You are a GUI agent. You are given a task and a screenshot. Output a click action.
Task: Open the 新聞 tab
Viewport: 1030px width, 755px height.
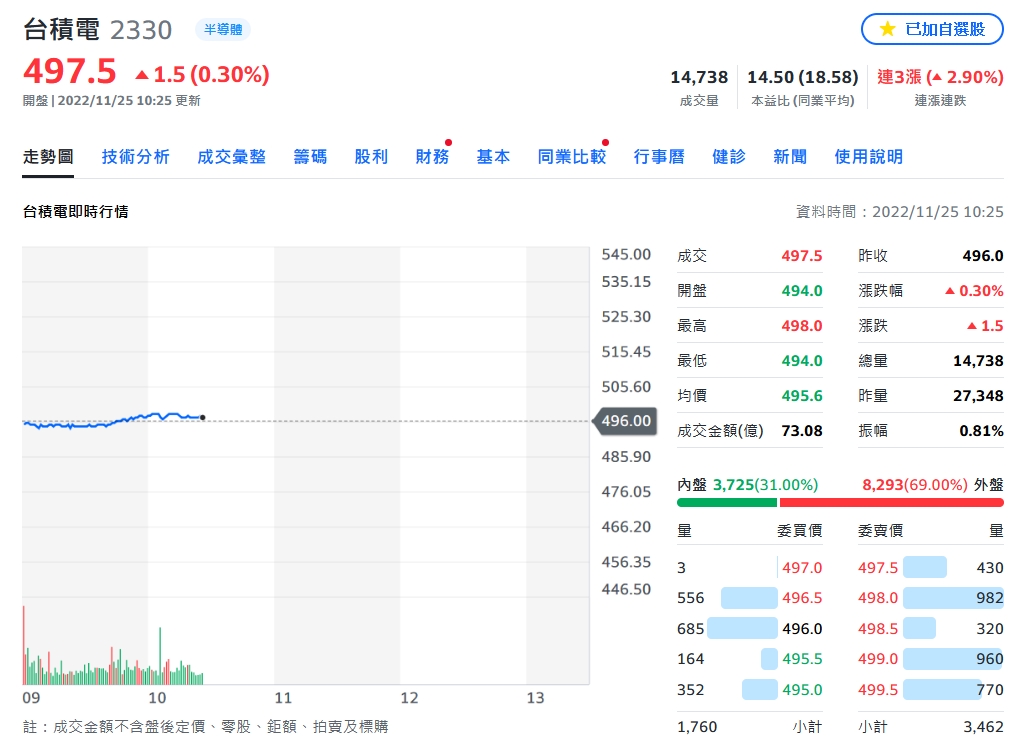(x=790, y=156)
